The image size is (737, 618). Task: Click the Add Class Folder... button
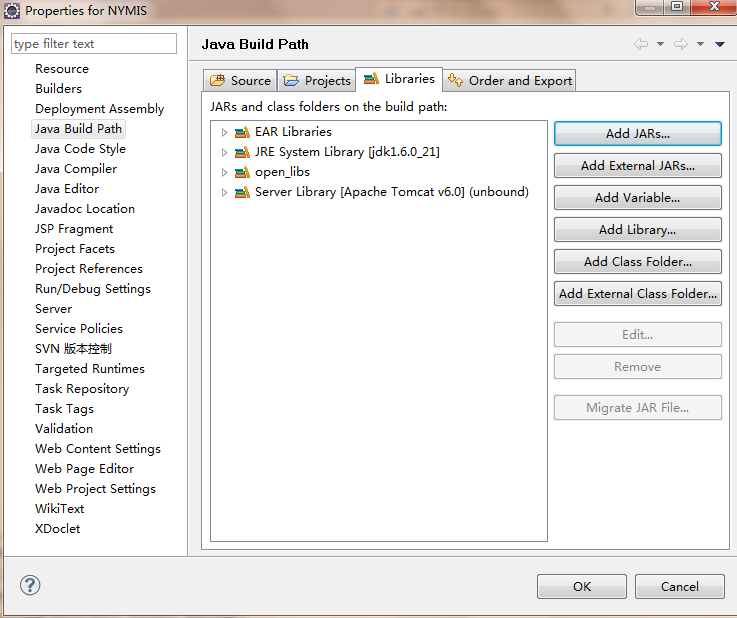pos(638,262)
